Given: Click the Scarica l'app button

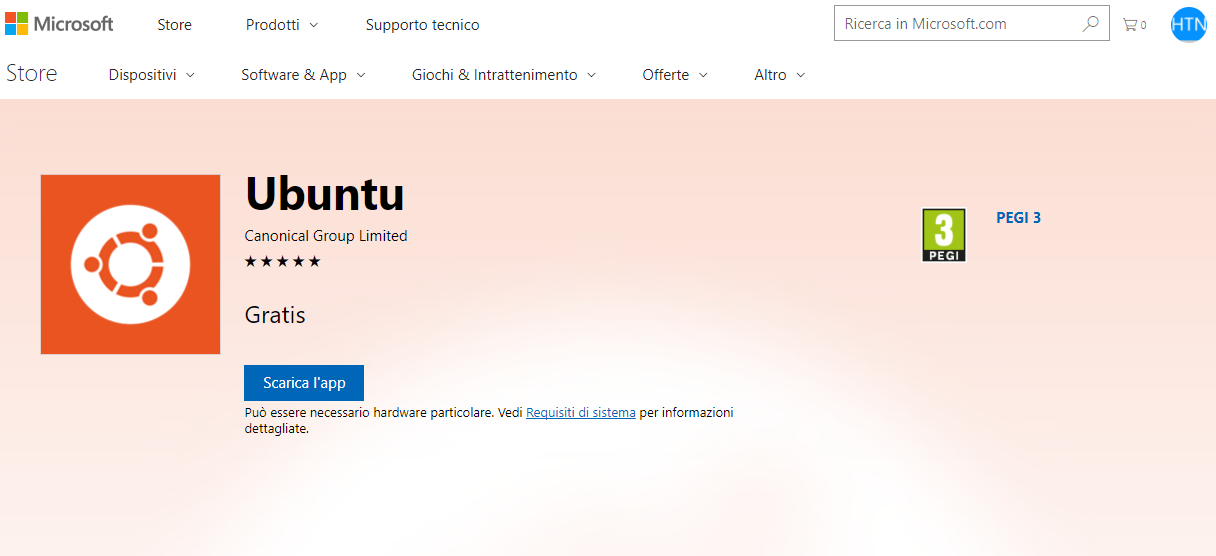Looking at the screenshot, I should point(304,383).
